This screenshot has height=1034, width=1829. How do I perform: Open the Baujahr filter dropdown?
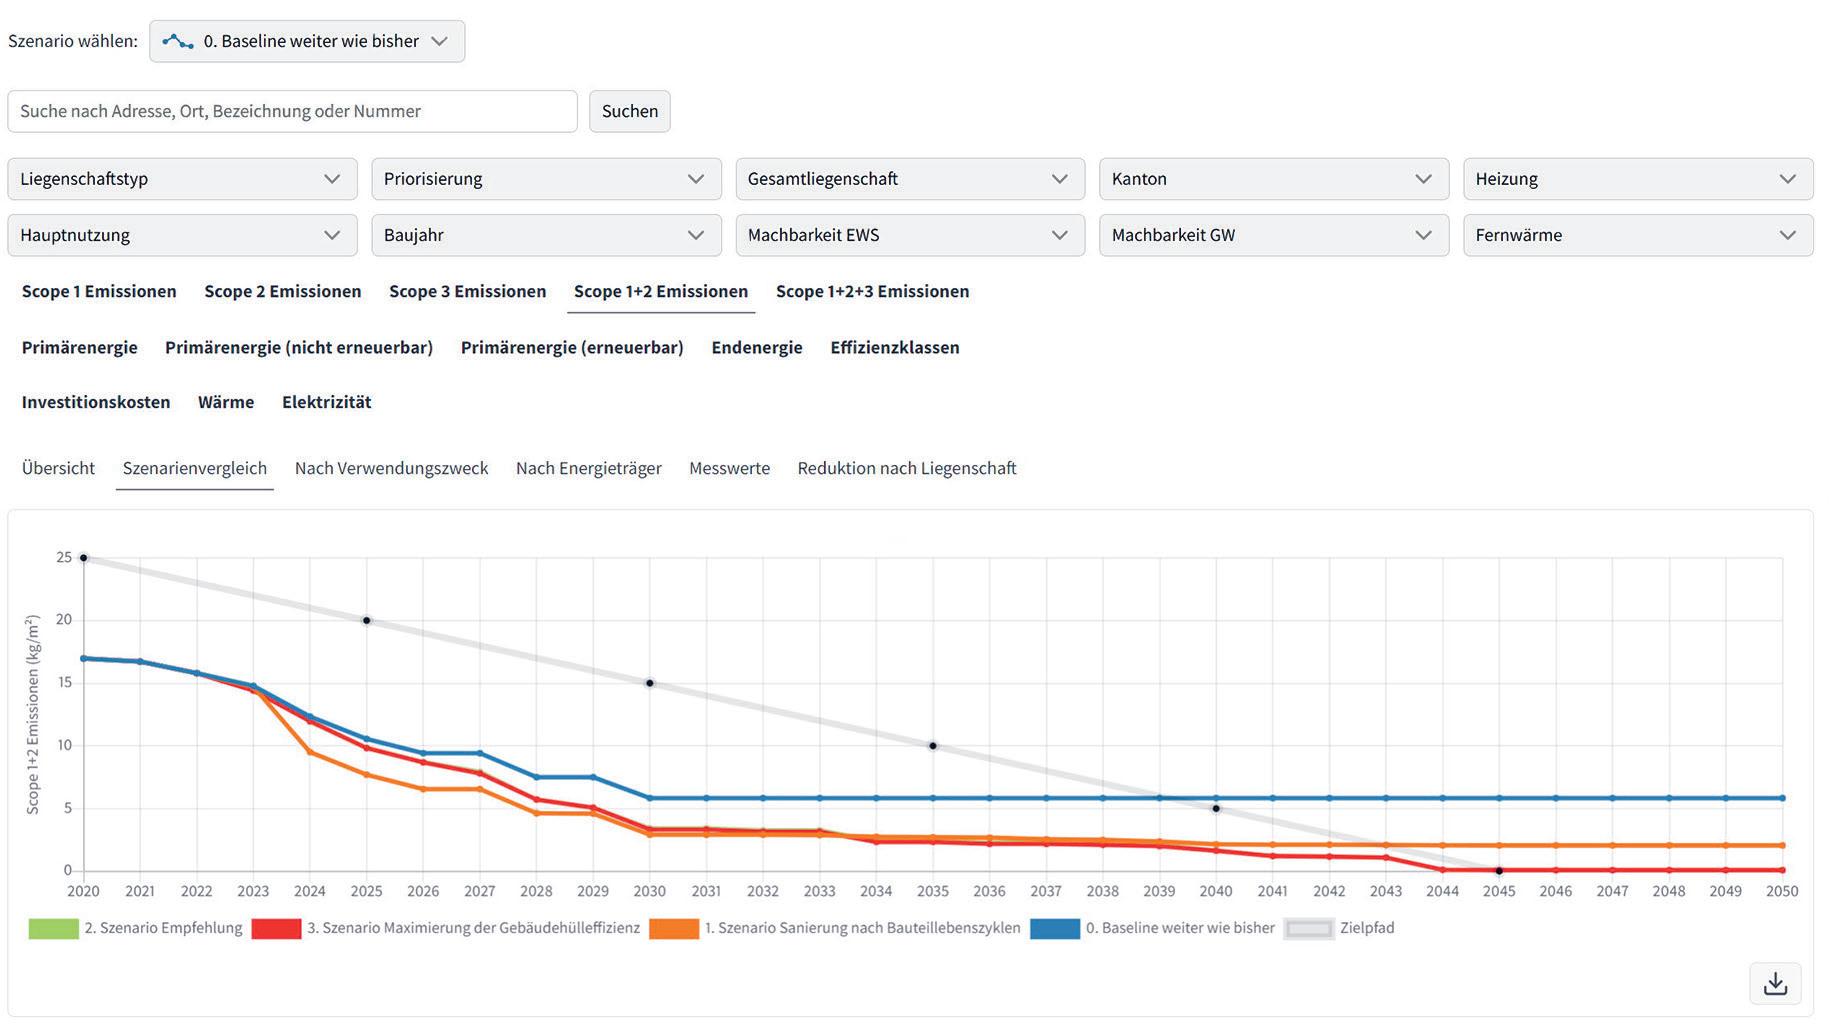point(546,235)
